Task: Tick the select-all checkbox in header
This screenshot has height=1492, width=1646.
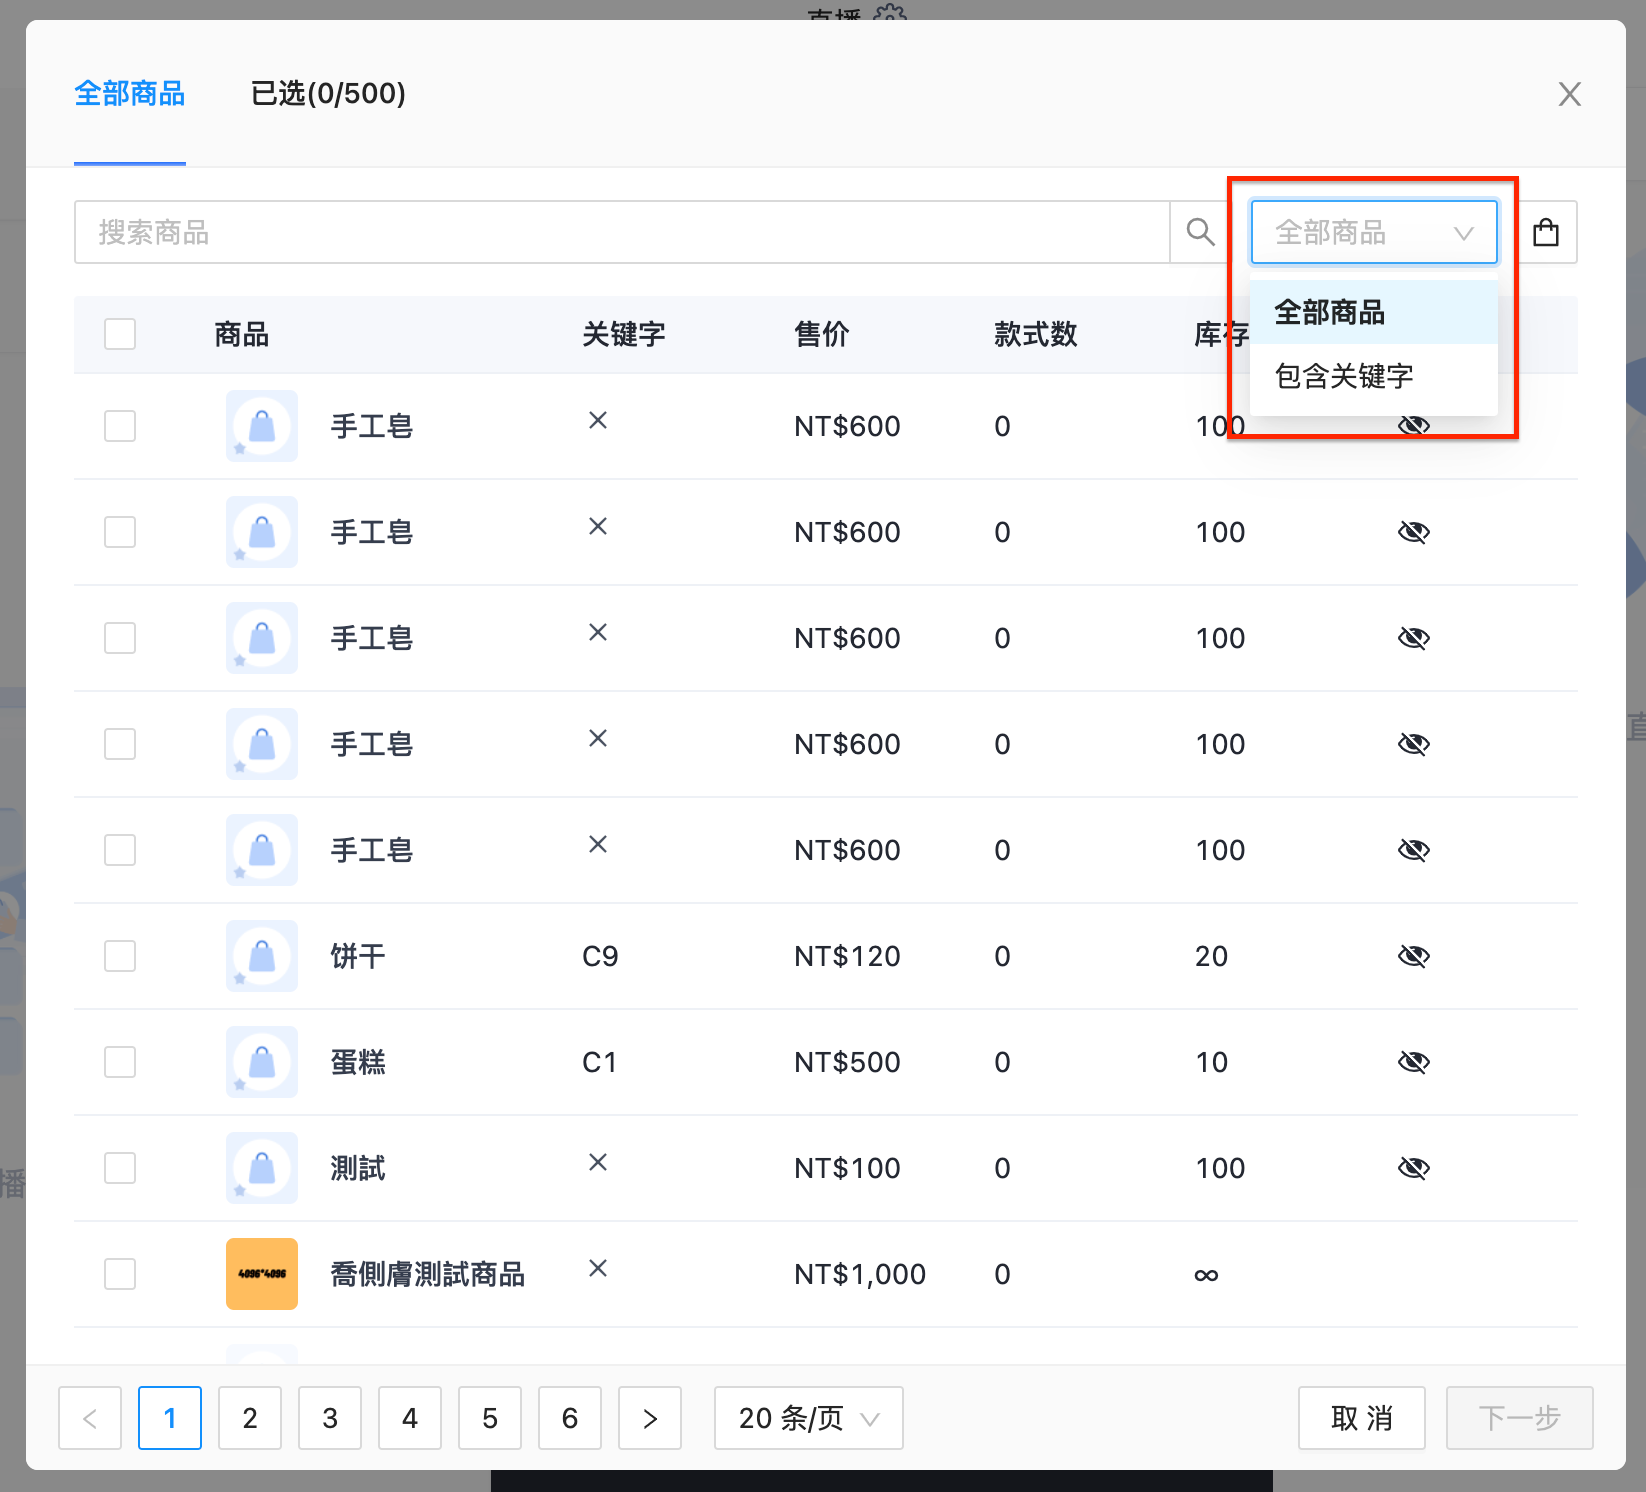Action: (120, 334)
